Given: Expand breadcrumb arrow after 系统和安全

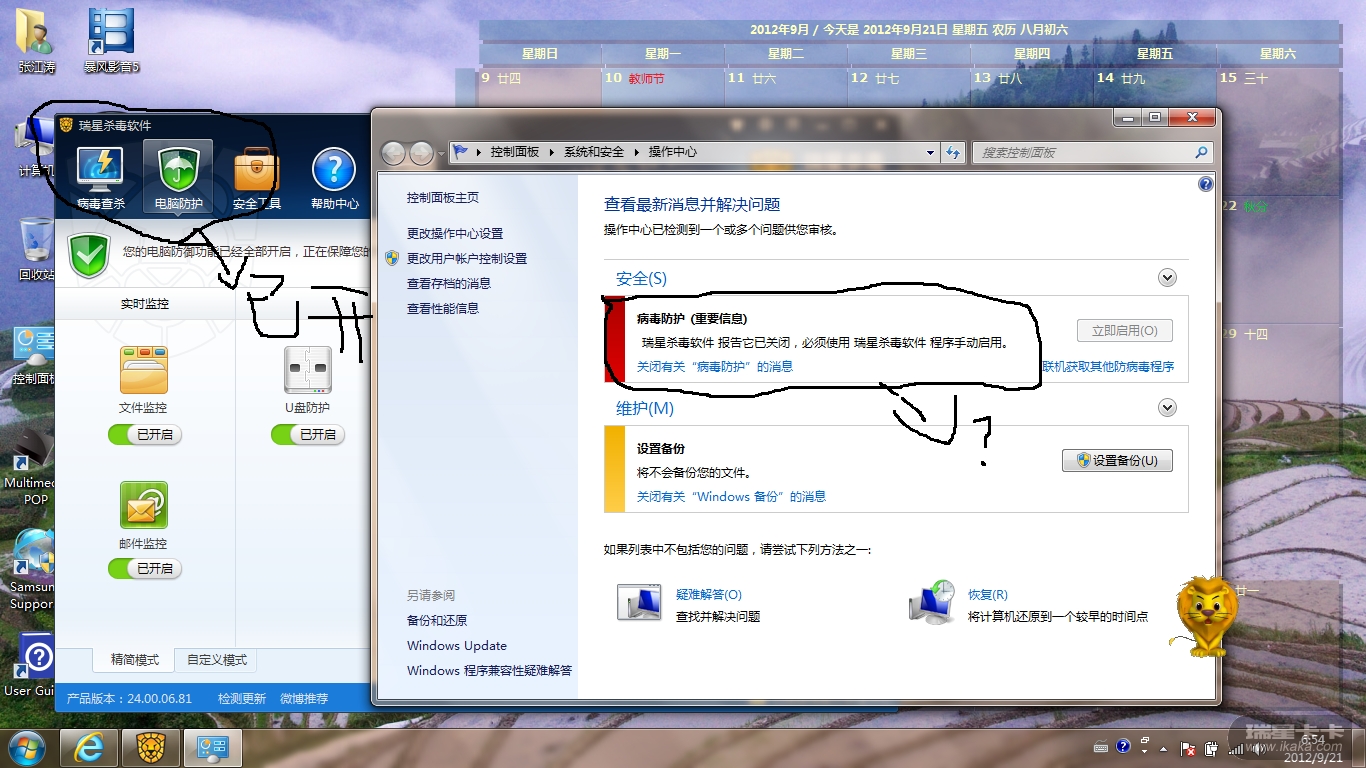Looking at the screenshot, I should point(635,152).
